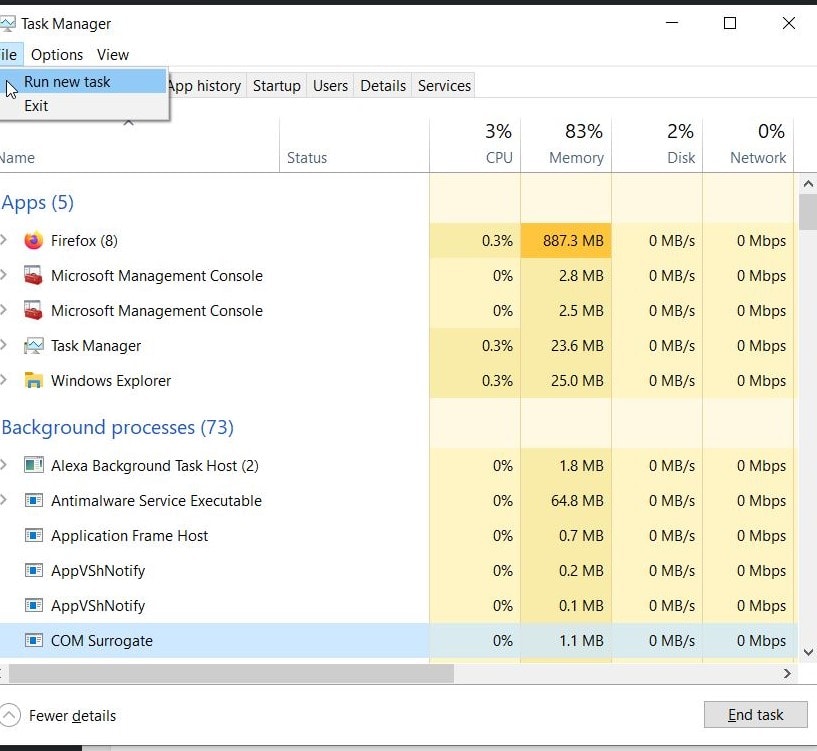This screenshot has width=817, height=751.
Task: Click the Apps (5) group heading
Action: [38, 202]
